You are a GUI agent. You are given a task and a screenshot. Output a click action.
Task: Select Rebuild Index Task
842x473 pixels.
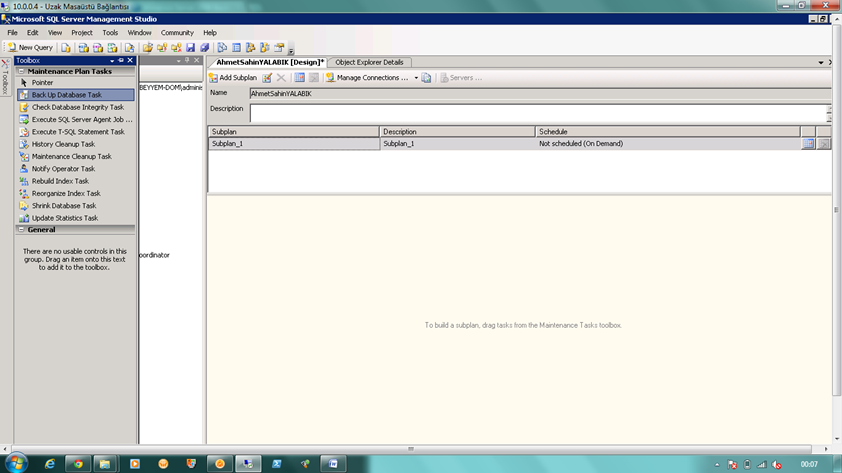pyautogui.click(x=75, y=181)
